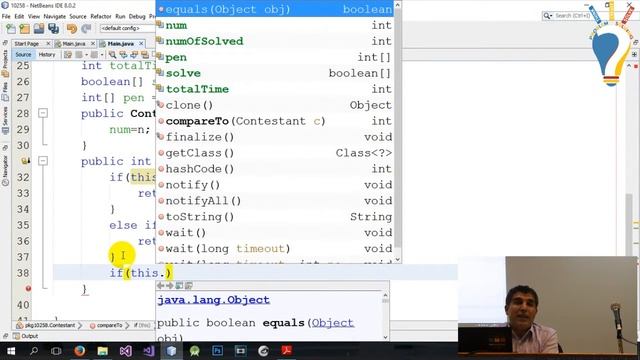The height and width of the screenshot is (360, 640).
Task: Follow the Object parameter link in Javadoc
Action: click(332, 323)
